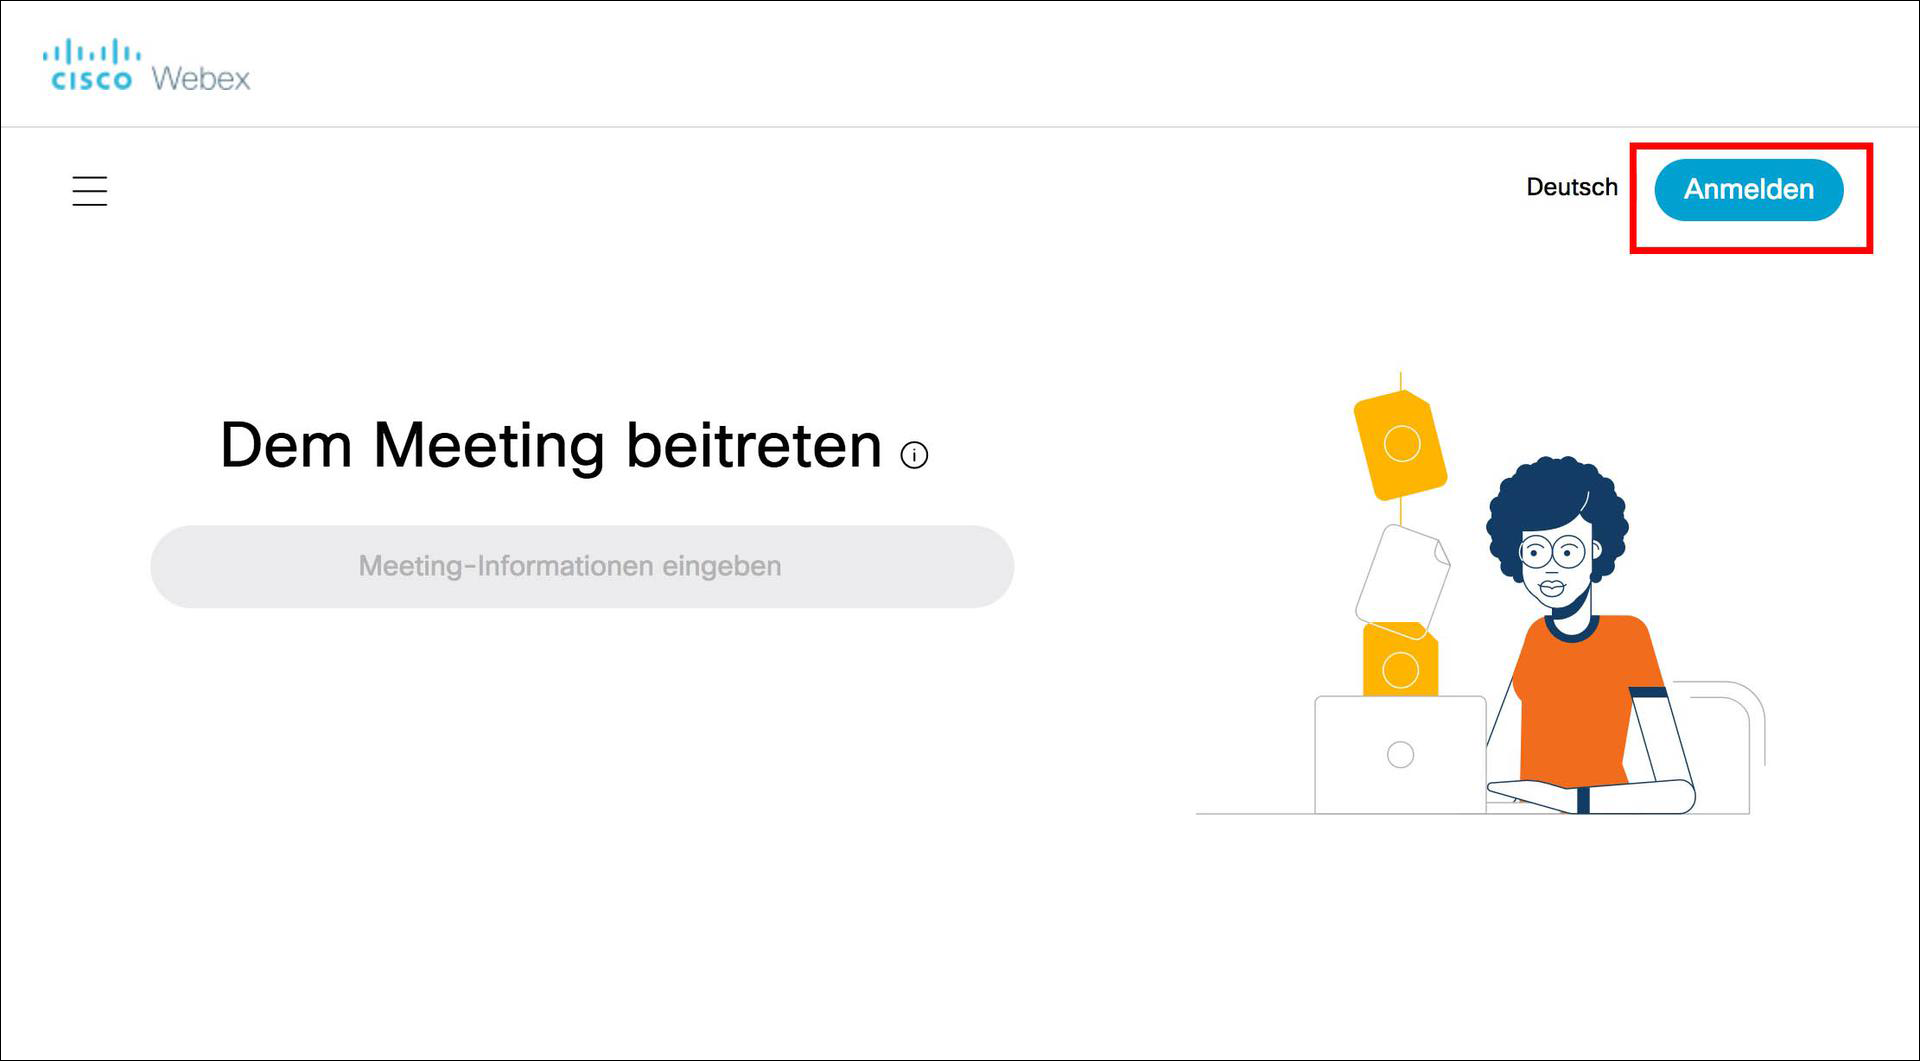The image size is (1920, 1061).
Task: Click the Webex wordmark in the header
Action: (201, 78)
